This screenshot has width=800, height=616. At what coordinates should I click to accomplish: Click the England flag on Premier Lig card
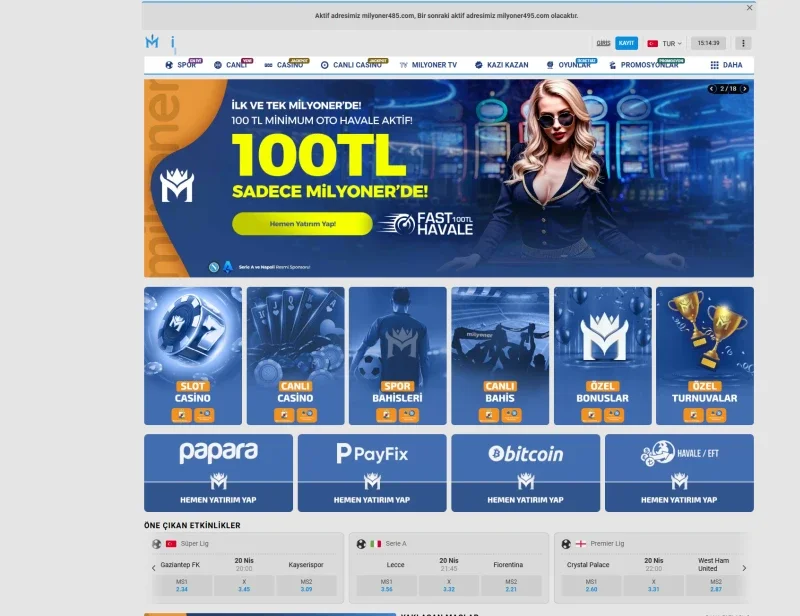pos(581,544)
